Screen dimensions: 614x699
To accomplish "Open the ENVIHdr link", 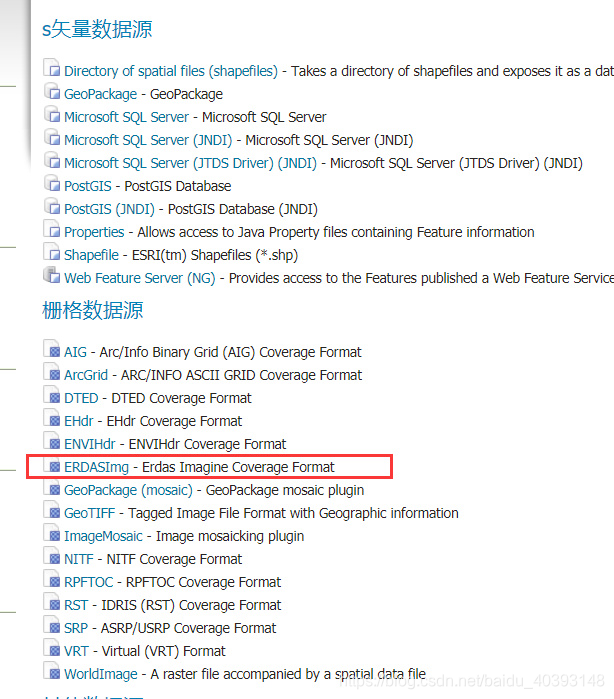I will 90,444.
